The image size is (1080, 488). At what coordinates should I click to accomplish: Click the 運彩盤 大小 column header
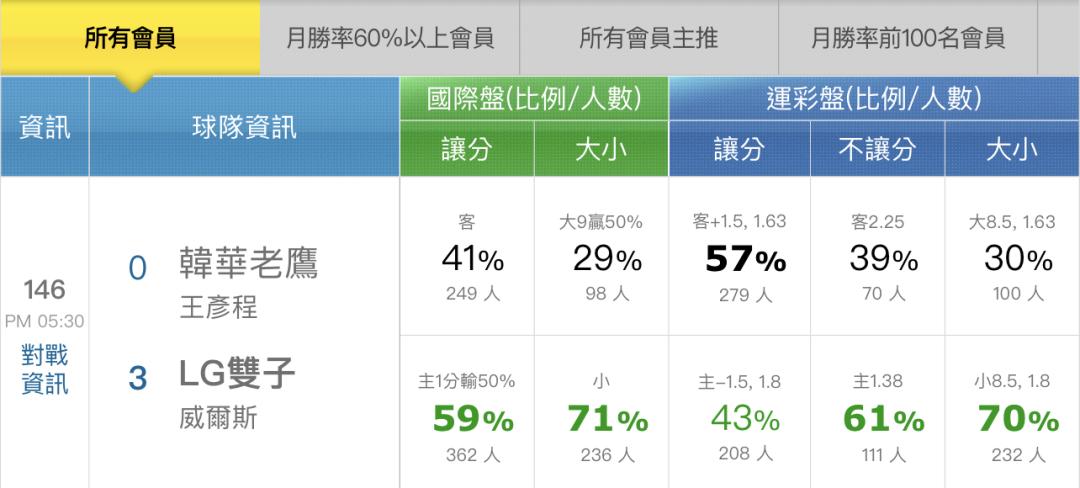[1011, 151]
